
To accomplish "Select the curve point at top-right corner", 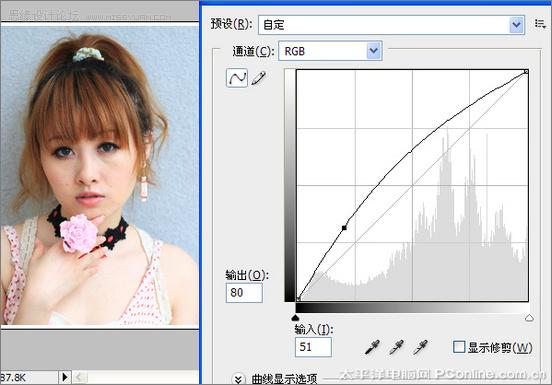I will pyautogui.click(x=526, y=71).
